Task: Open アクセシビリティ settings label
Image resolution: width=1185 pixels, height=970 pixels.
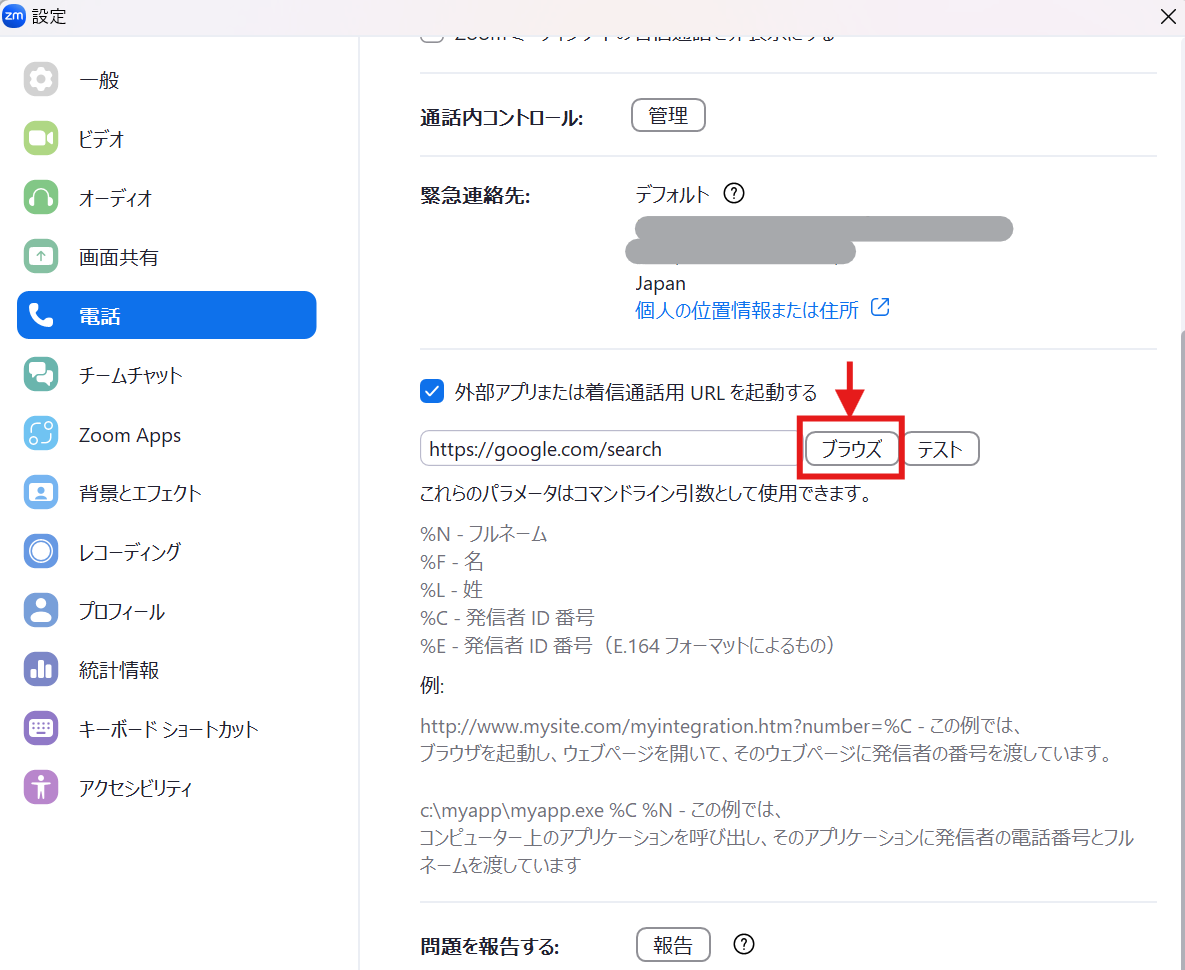Action: (135, 788)
